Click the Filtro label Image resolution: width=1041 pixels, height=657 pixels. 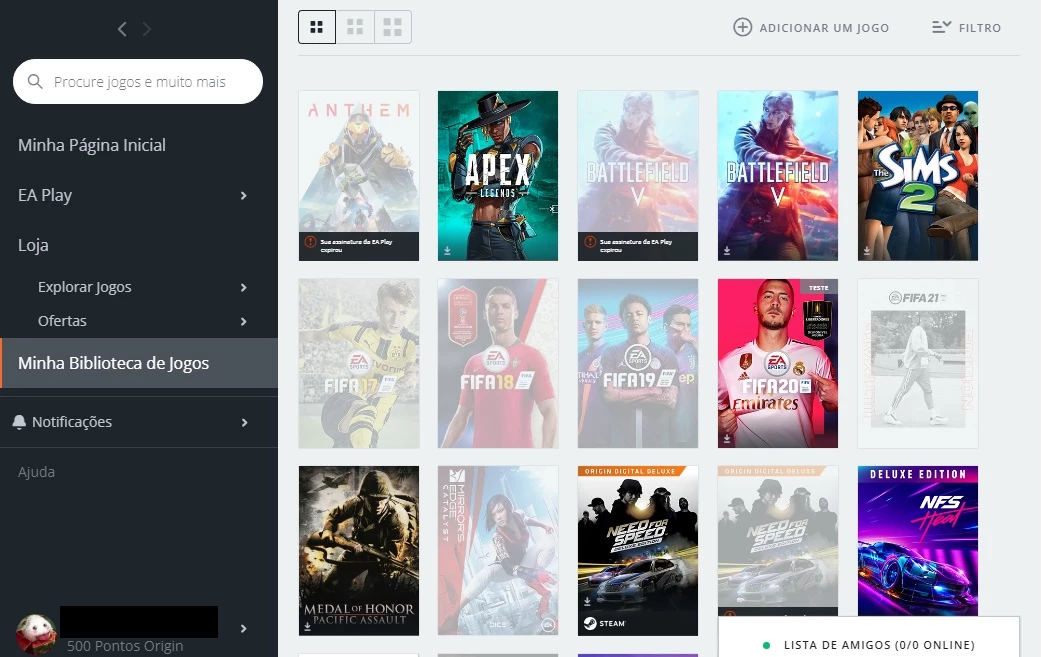click(x=980, y=28)
